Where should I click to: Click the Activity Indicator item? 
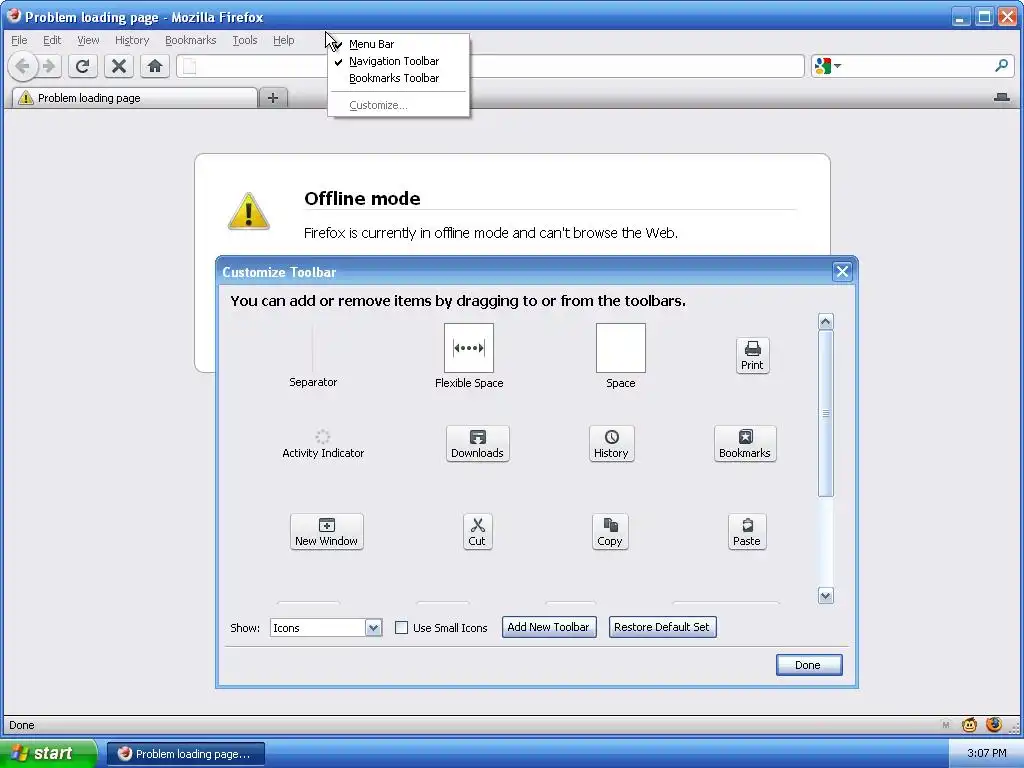[x=323, y=444]
